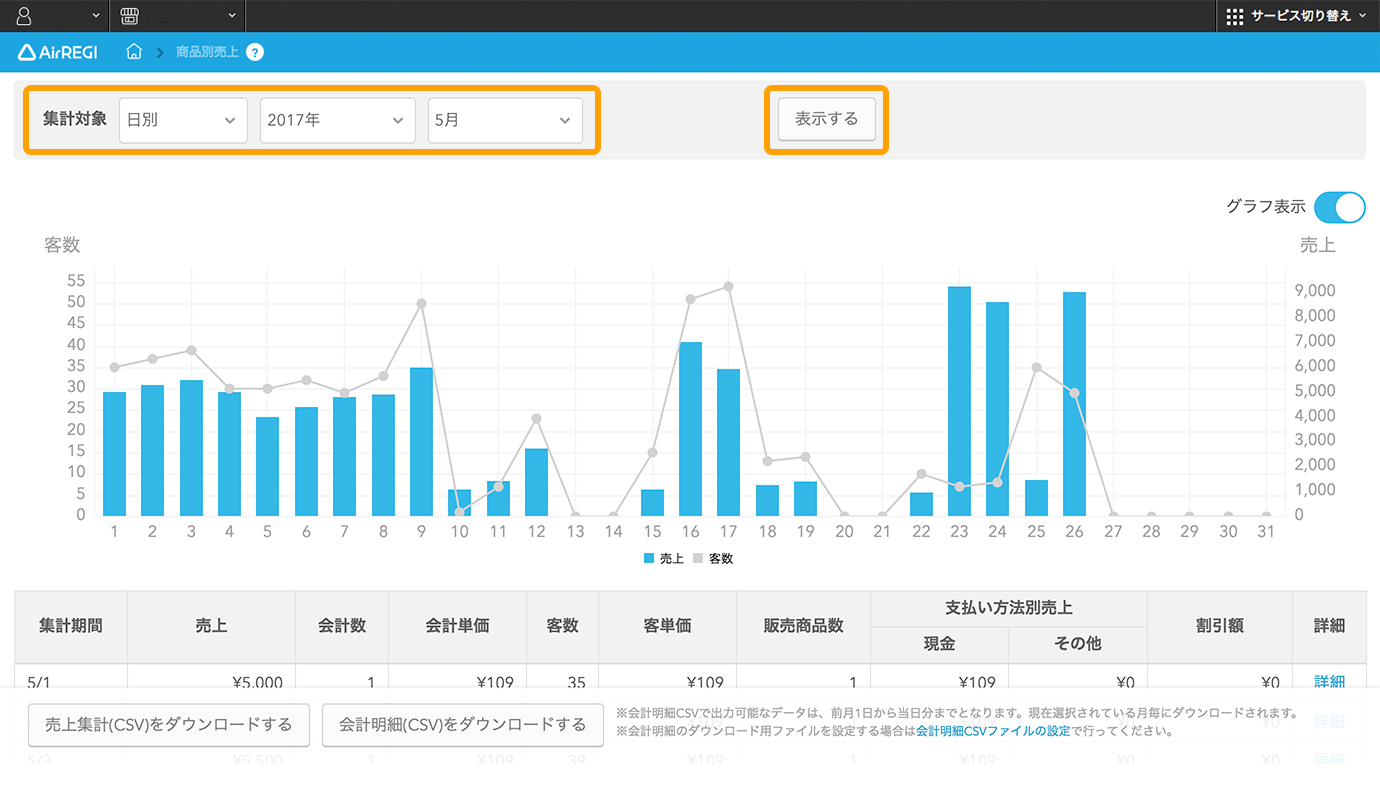Toggle the 客数 legend item
This screenshot has height=796, width=1380.
pos(714,559)
